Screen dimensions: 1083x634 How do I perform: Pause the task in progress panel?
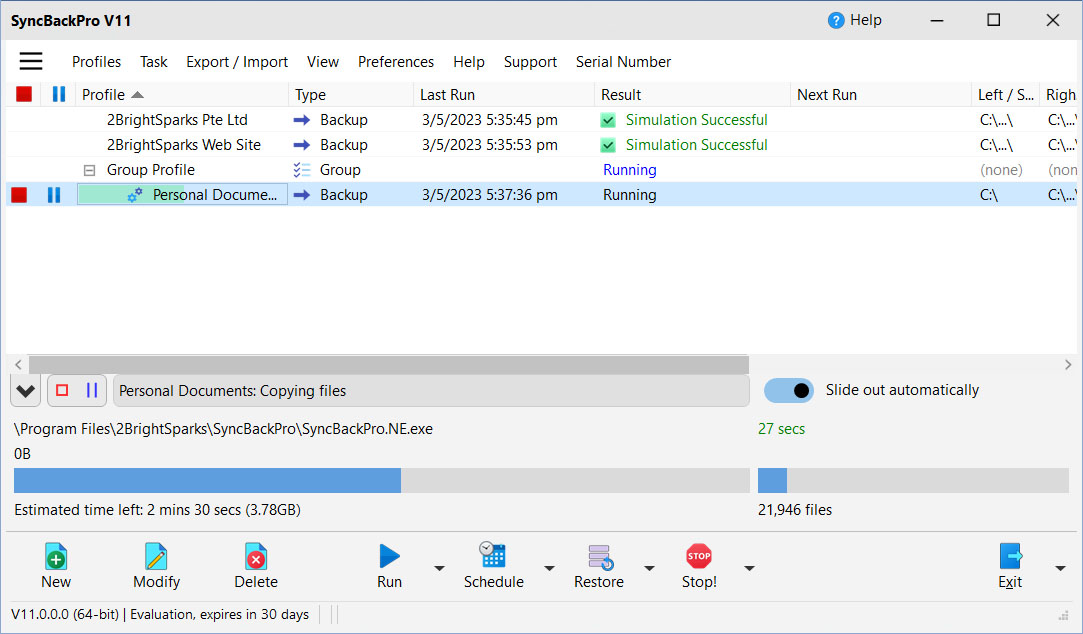click(92, 390)
